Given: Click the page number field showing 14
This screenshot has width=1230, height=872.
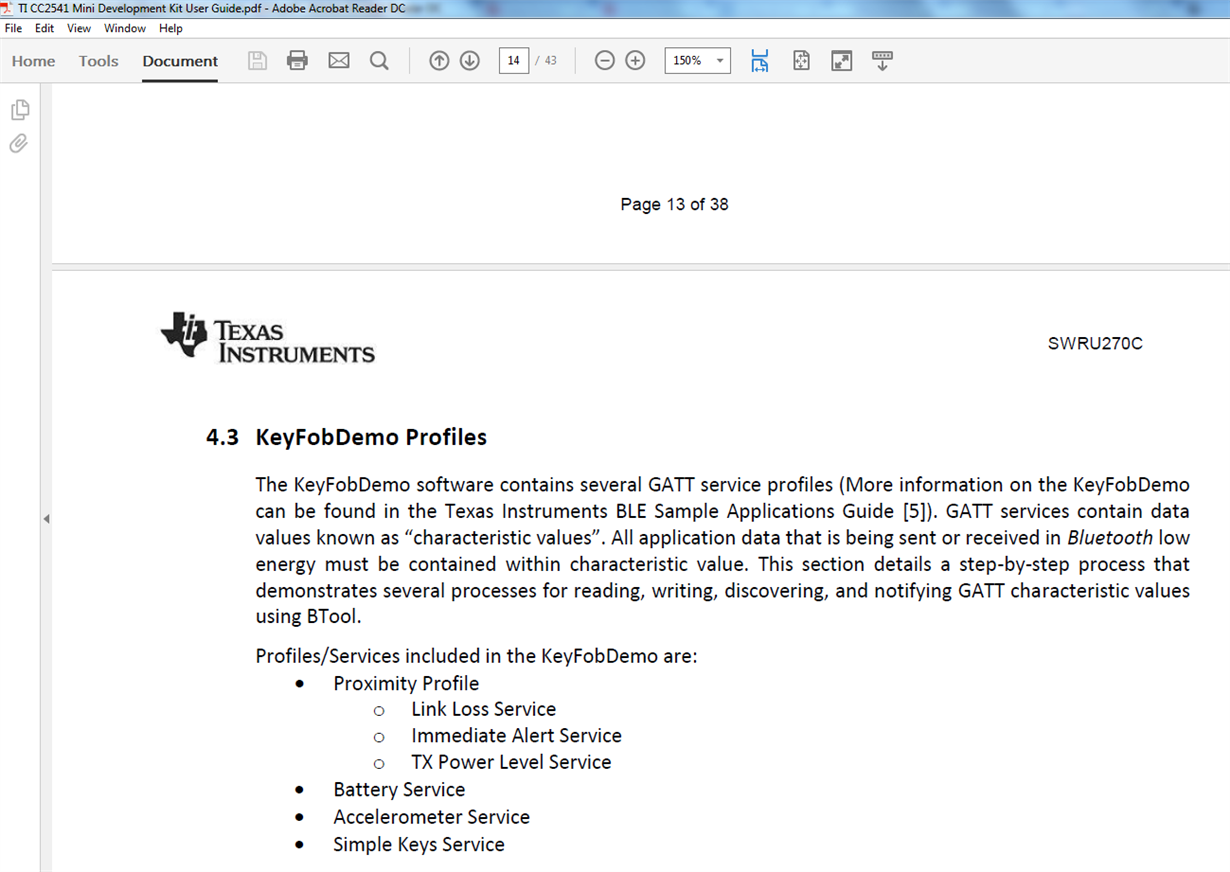Looking at the screenshot, I should pyautogui.click(x=513, y=61).
